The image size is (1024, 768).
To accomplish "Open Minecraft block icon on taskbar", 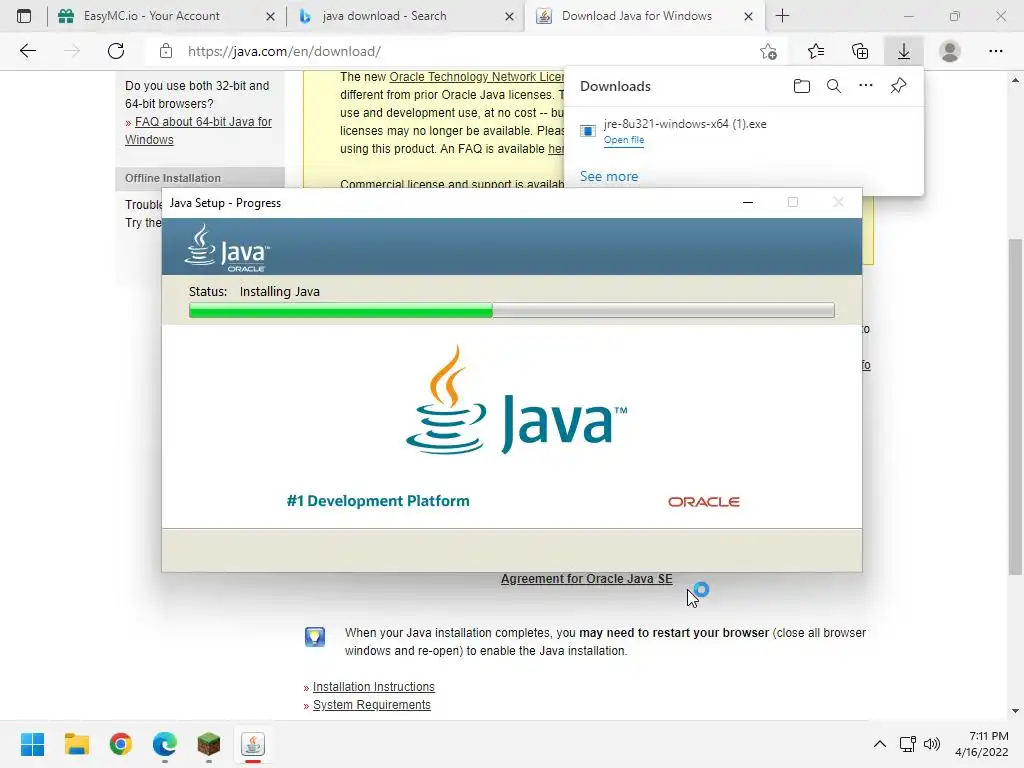I will click(209, 744).
